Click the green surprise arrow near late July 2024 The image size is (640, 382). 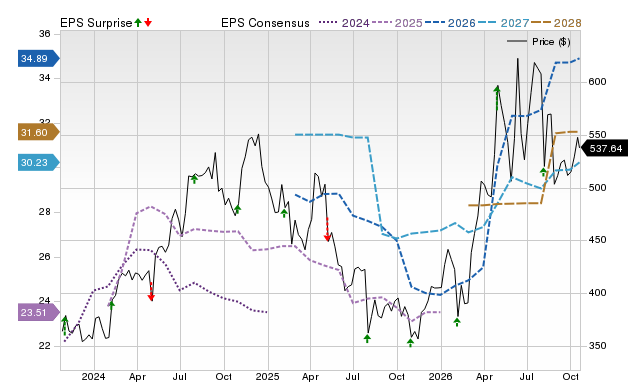click(x=194, y=179)
